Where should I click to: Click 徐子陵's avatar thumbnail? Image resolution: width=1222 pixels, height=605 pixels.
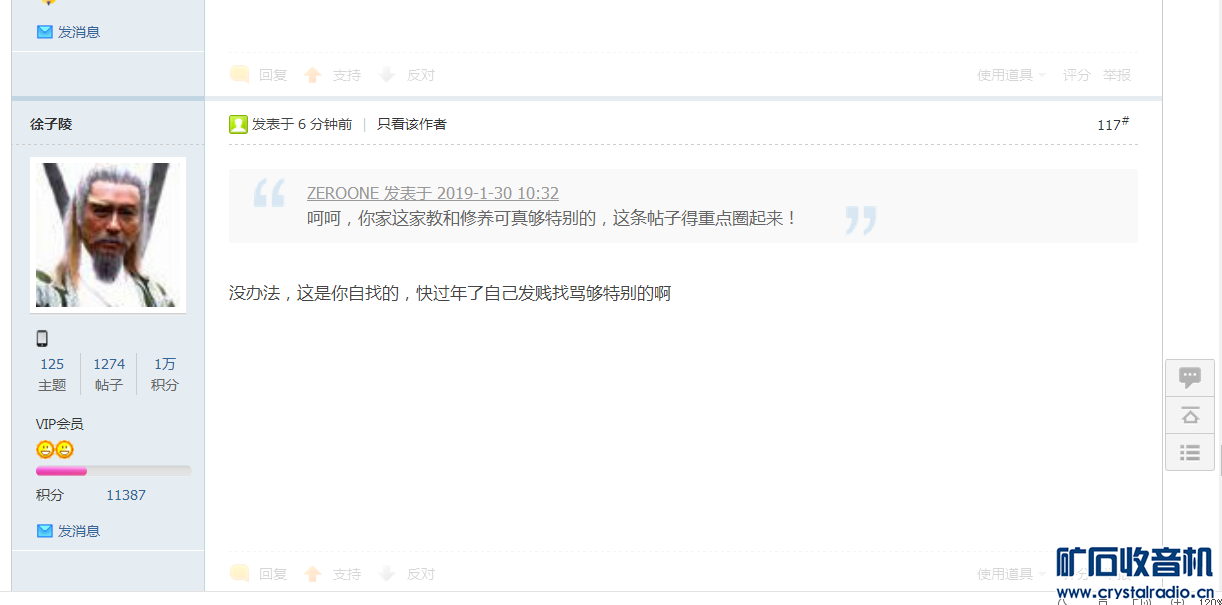click(x=108, y=235)
